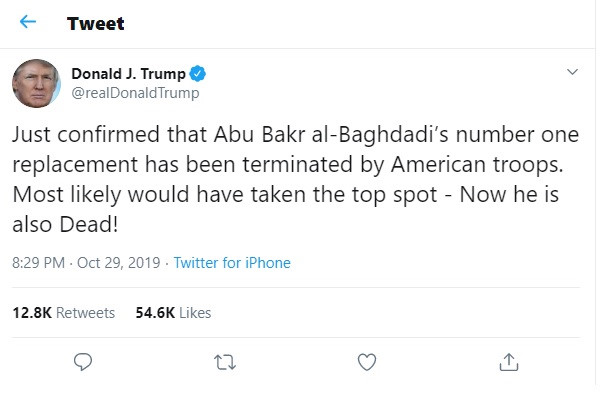Like the tweet with the heart icon
Image resolution: width=601 pixels, height=409 pixels.
pos(366,360)
